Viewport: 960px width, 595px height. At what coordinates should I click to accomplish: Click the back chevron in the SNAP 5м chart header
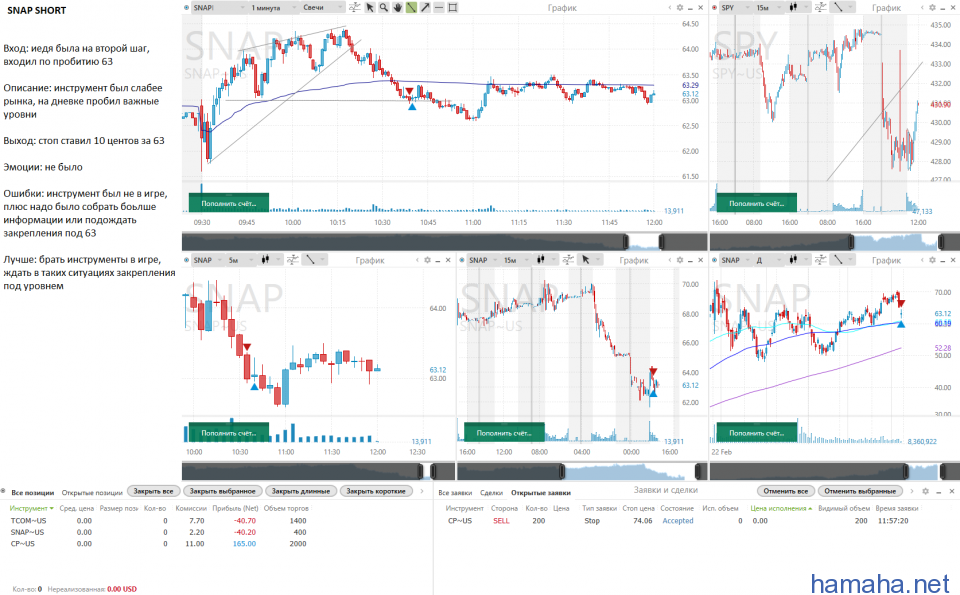(x=418, y=260)
